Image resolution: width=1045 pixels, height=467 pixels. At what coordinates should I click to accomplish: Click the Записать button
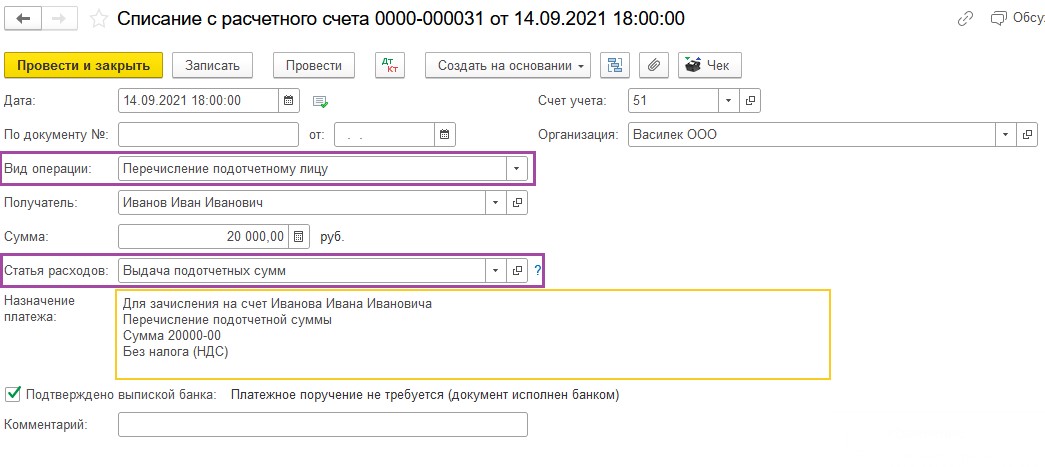pos(212,65)
